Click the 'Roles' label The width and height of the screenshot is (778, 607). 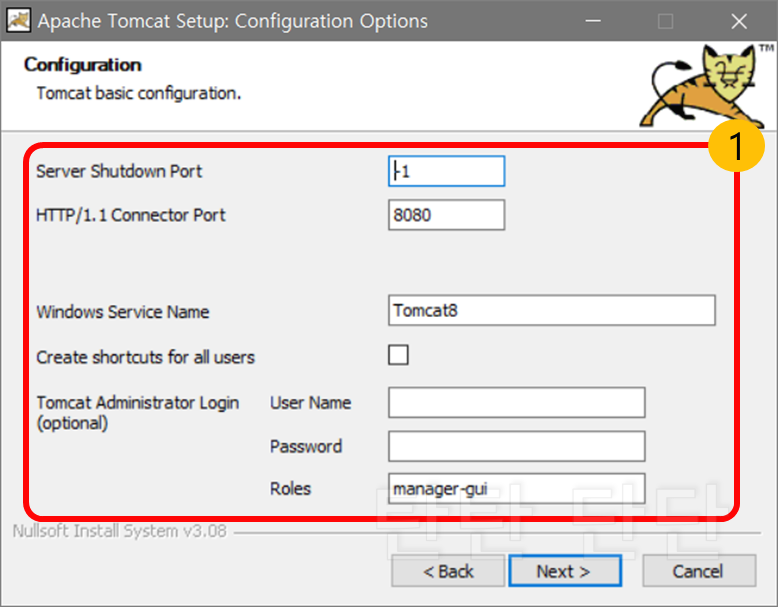click(x=290, y=488)
